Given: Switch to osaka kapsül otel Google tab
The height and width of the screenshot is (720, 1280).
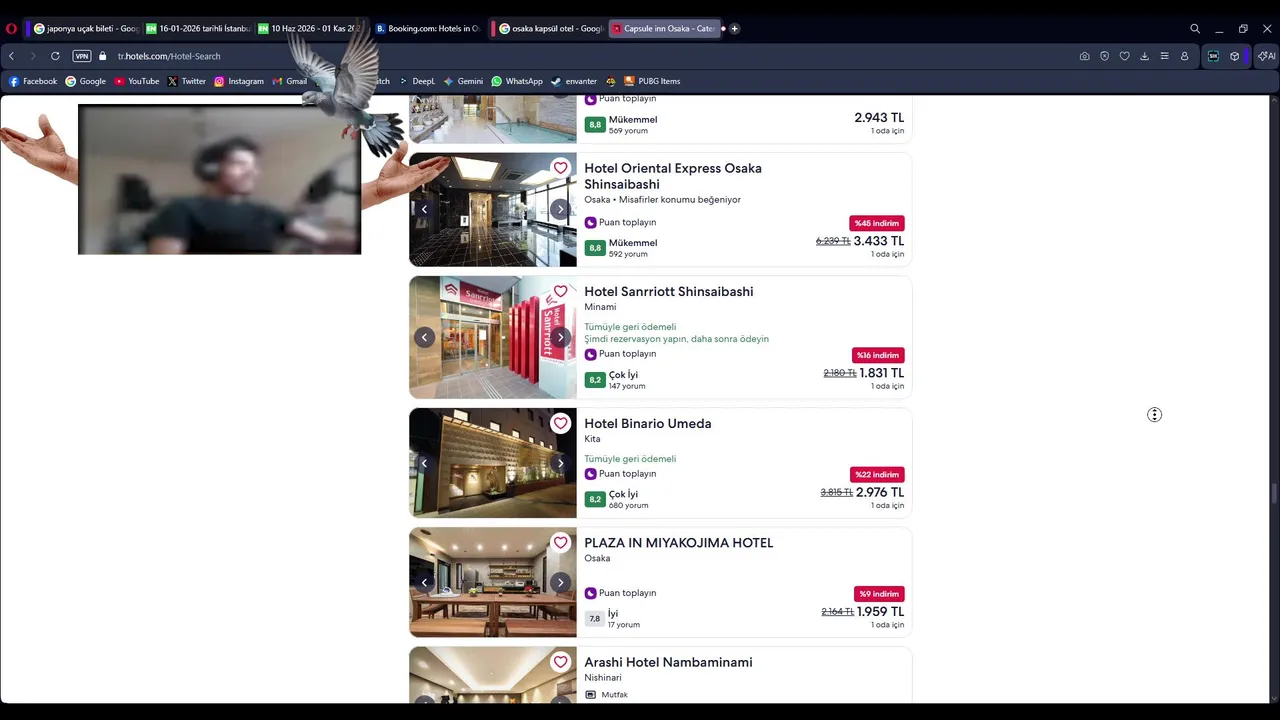Looking at the screenshot, I should (551, 29).
